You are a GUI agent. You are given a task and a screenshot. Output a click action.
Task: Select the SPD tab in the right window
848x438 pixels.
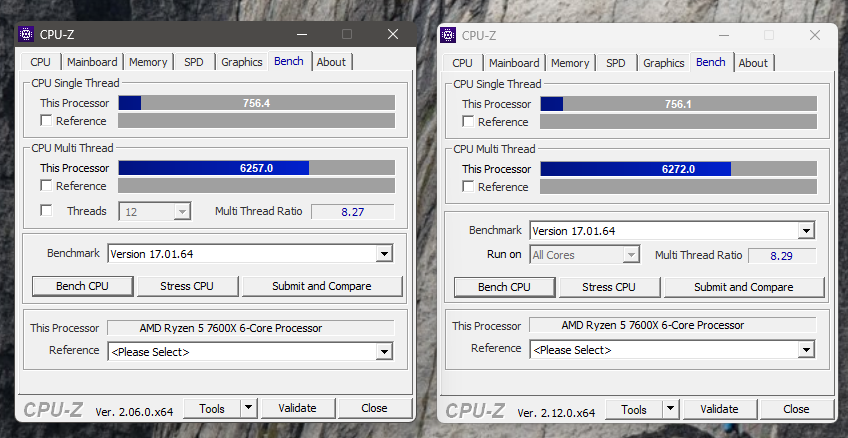click(615, 63)
